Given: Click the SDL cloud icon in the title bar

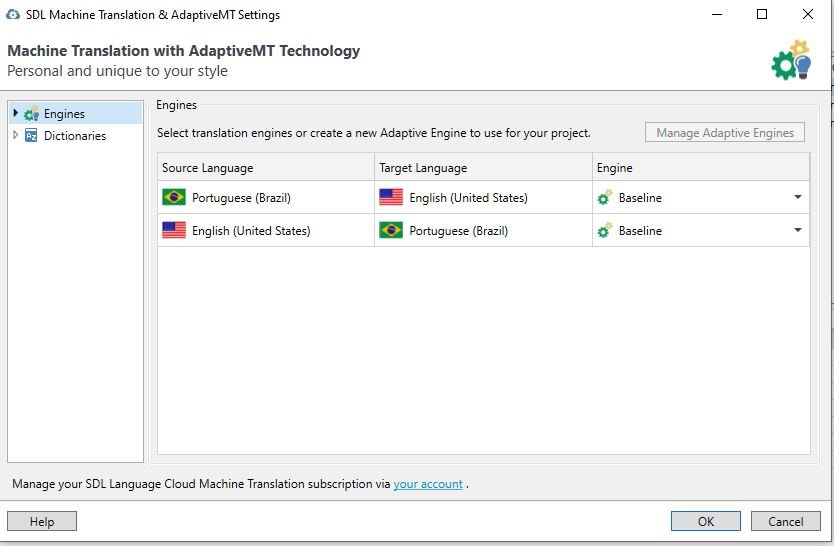Looking at the screenshot, I should (13, 15).
